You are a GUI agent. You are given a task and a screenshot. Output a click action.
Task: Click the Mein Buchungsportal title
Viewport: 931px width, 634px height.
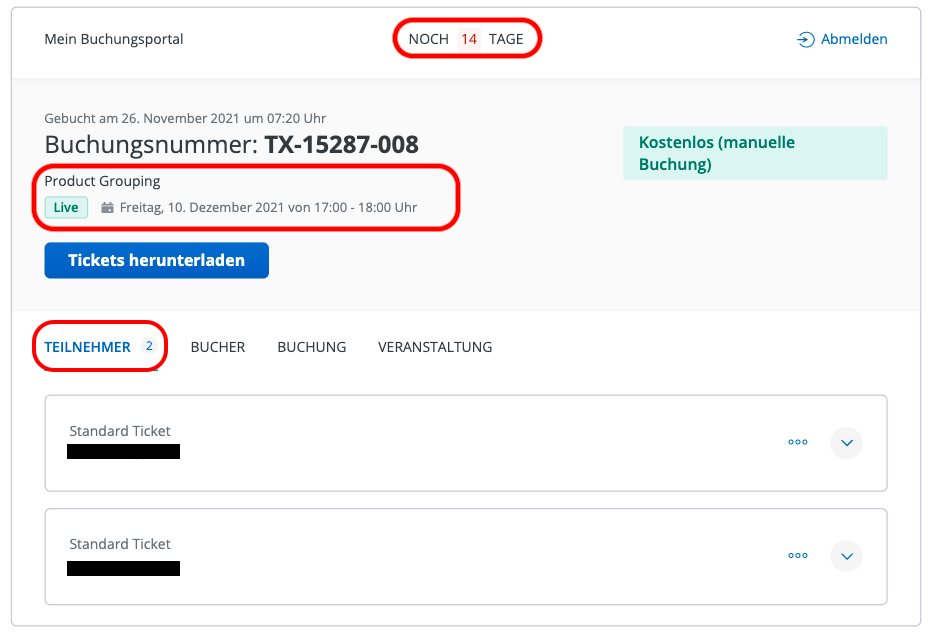(x=114, y=40)
